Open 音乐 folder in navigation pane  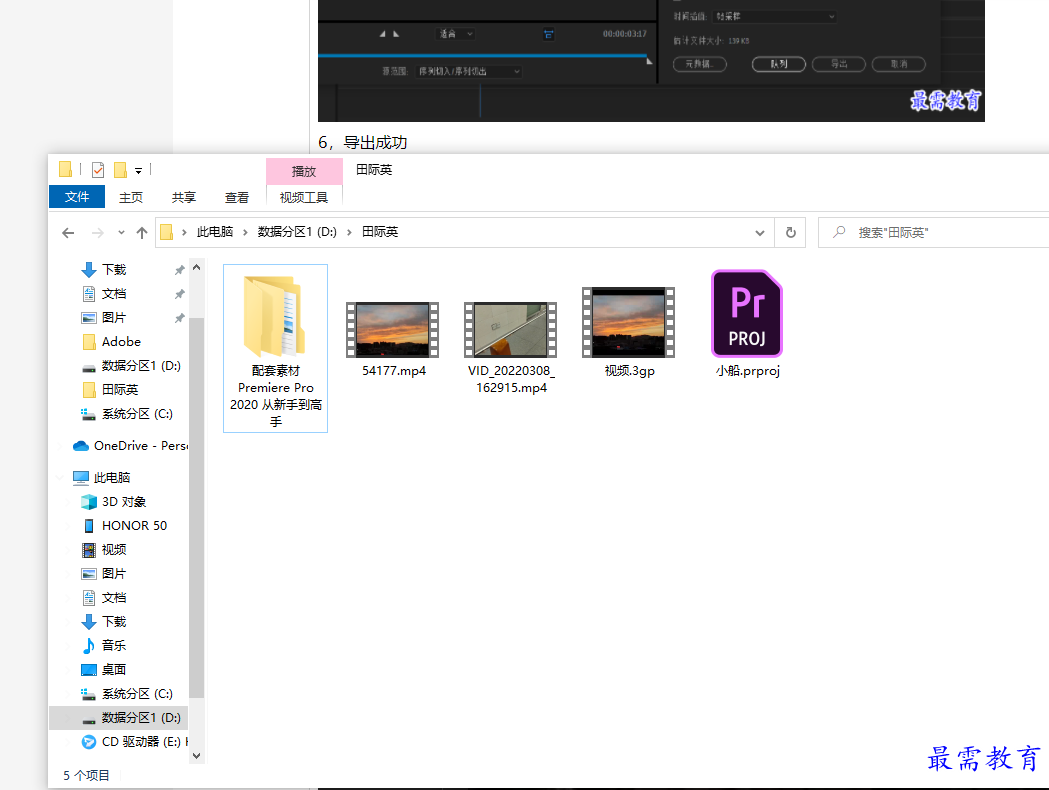tap(114, 646)
